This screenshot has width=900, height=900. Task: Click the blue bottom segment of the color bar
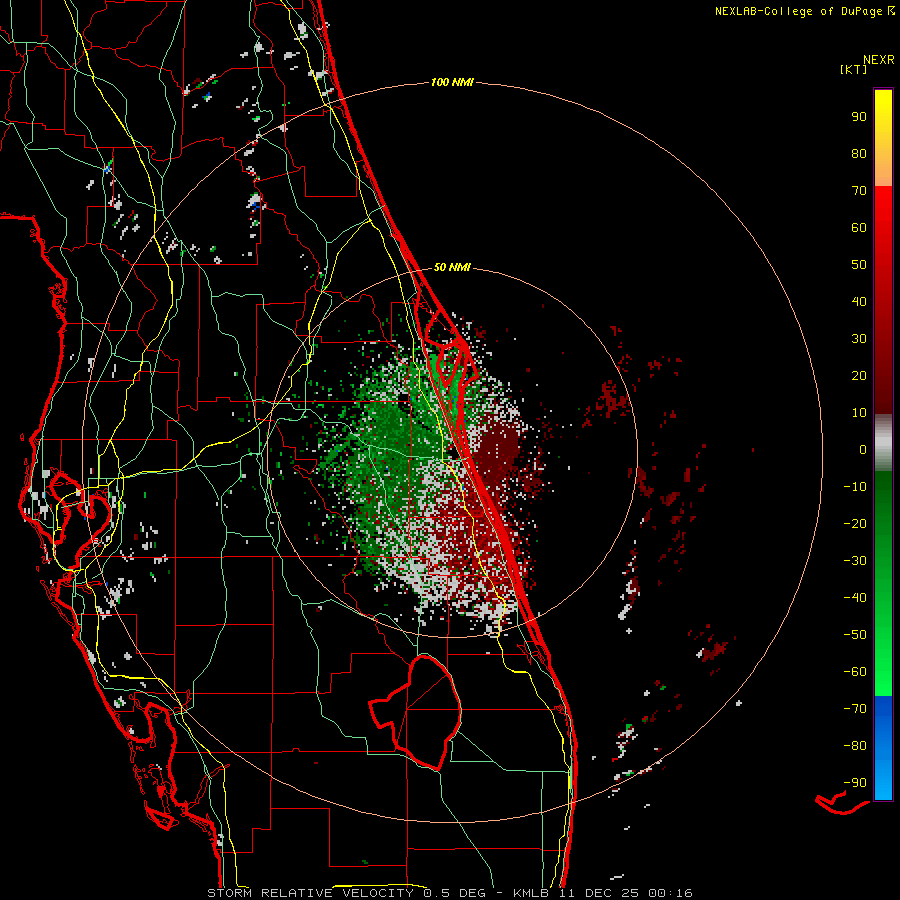[x=883, y=747]
